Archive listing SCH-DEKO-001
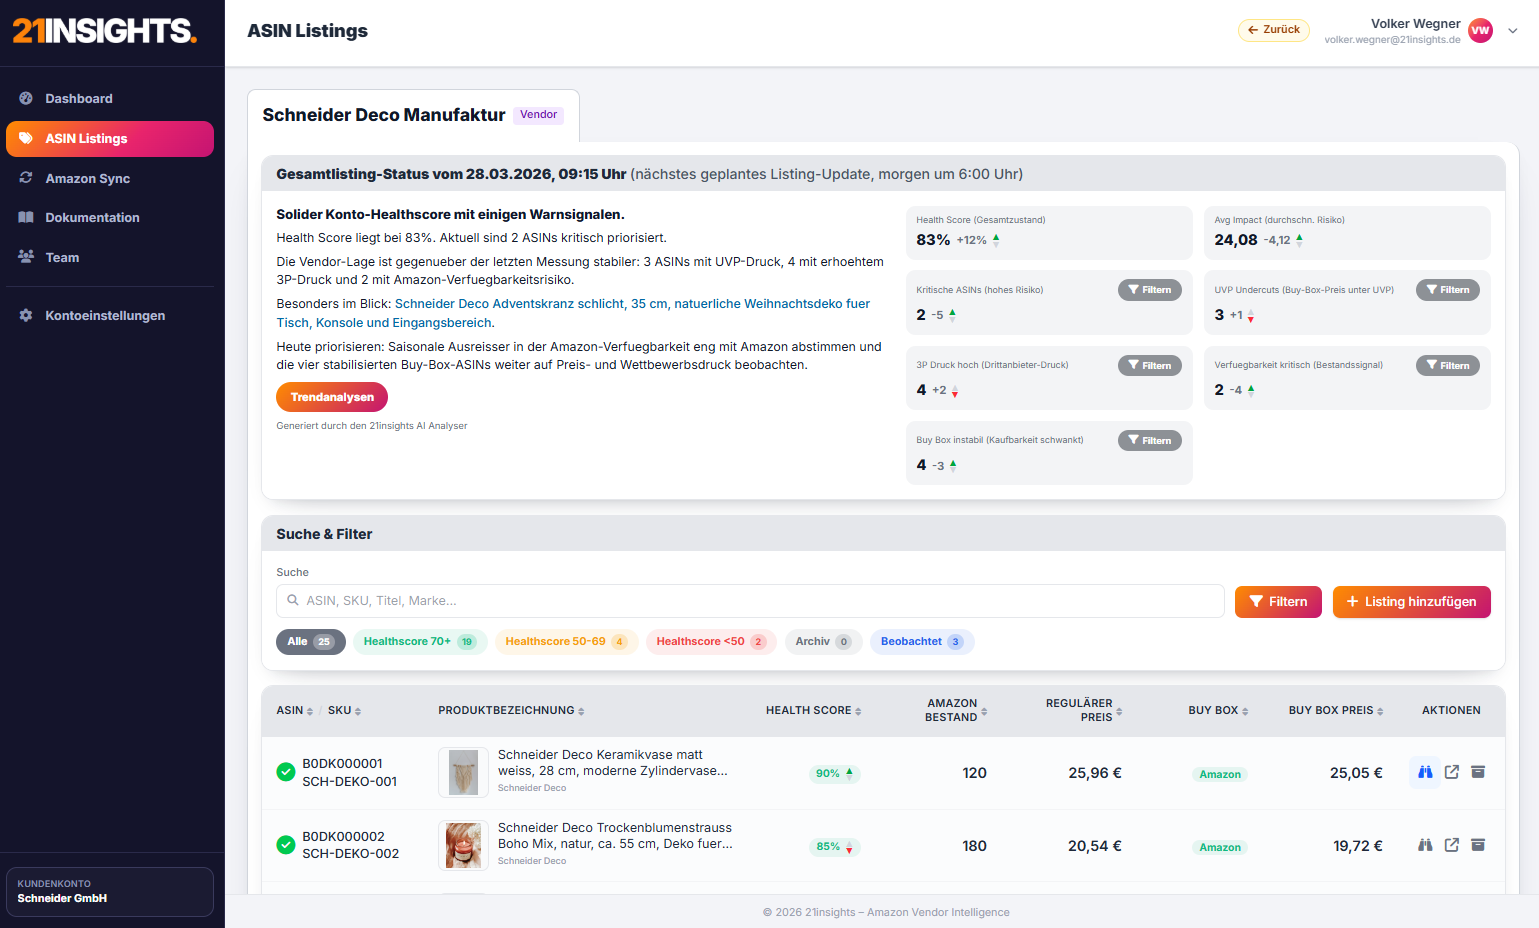 [1478, 772]
